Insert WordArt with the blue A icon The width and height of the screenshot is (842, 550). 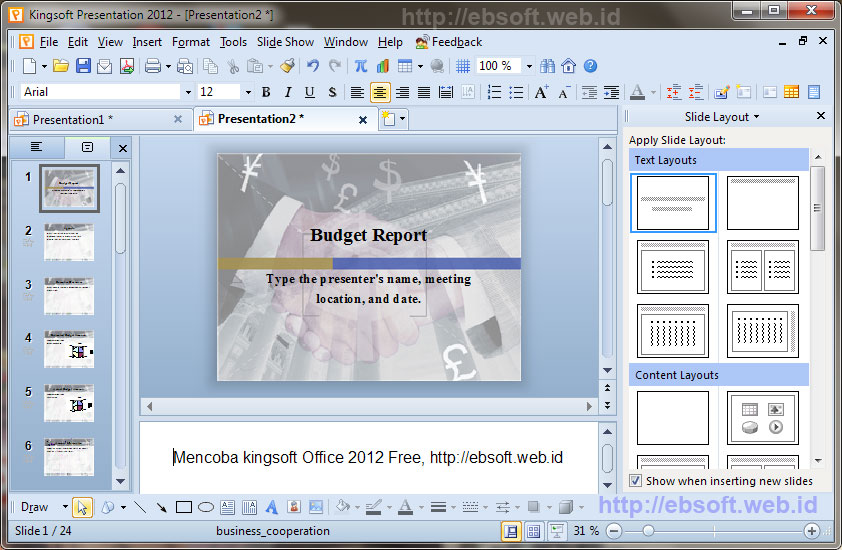click(272, 506)
